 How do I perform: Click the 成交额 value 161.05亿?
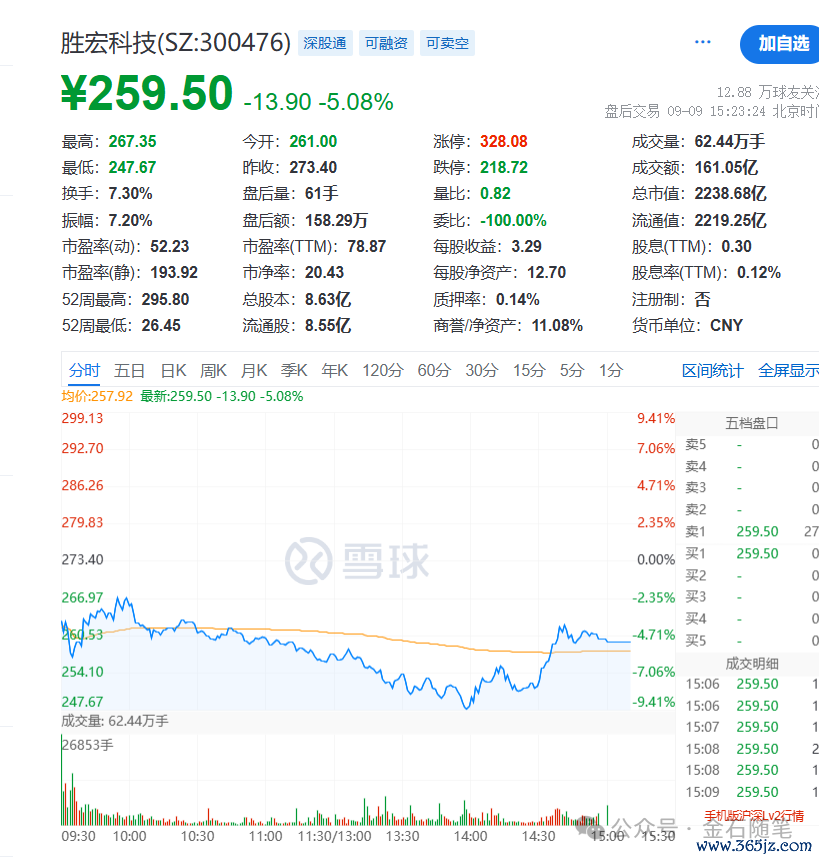[x=726, y=167]
